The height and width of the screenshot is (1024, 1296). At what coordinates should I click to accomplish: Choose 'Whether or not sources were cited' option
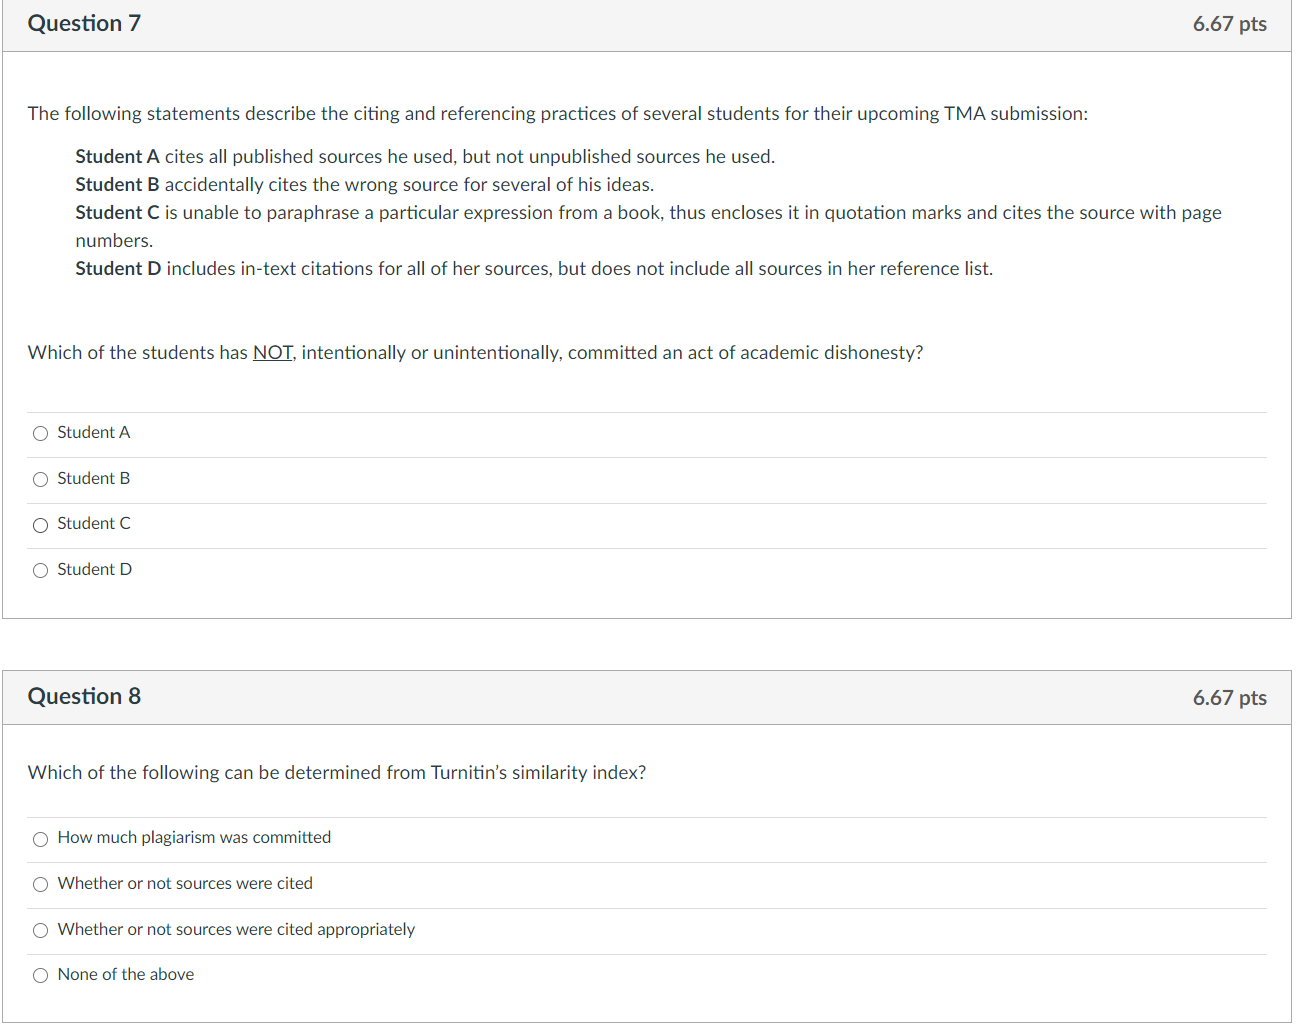40,884
